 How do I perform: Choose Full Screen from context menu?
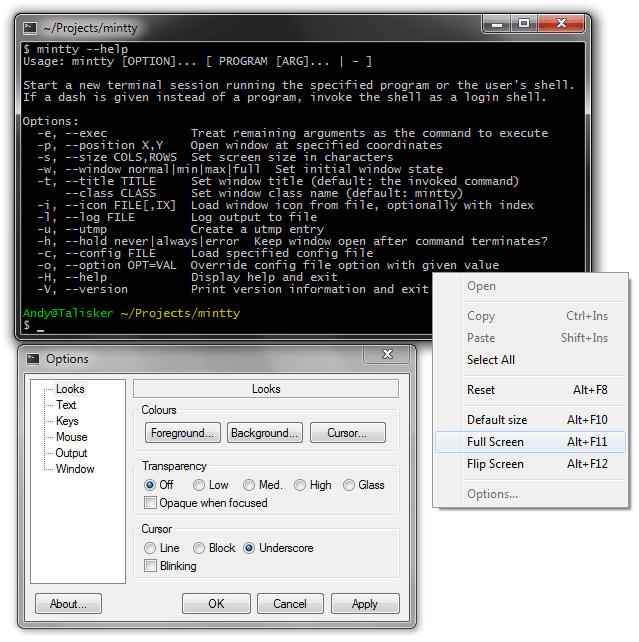coord(495,442)
